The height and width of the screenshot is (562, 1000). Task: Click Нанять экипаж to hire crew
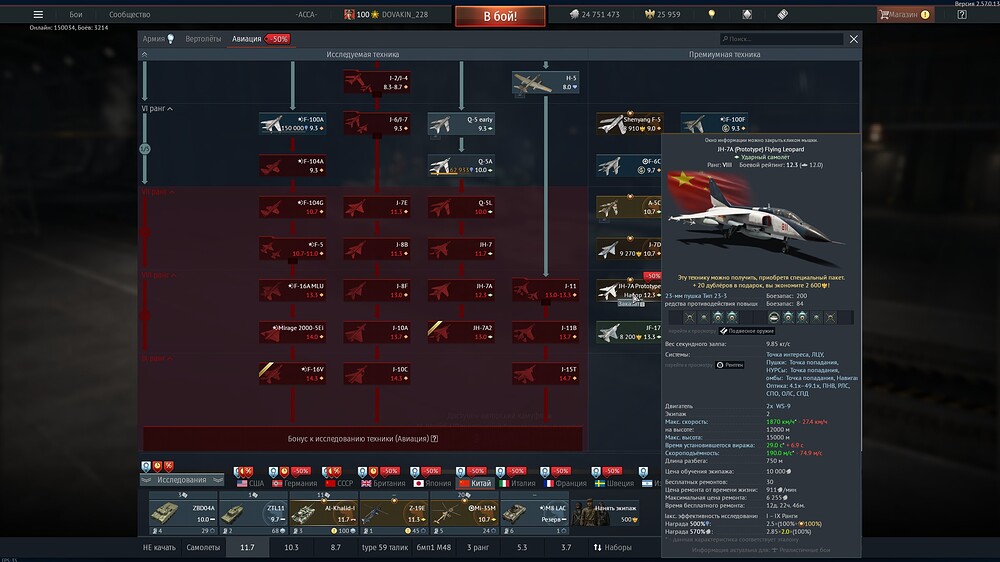coord(606,513)
